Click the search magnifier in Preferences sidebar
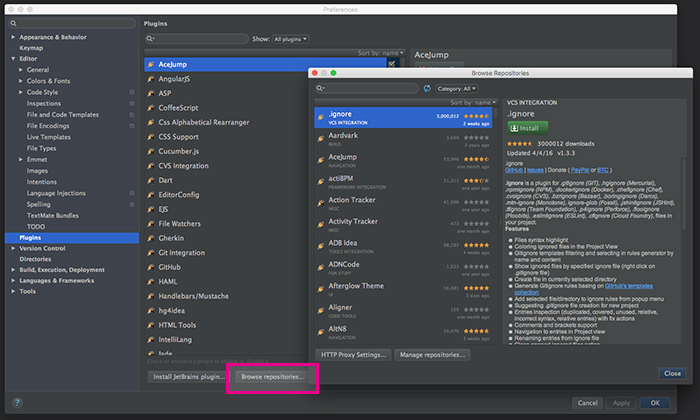Viewport: 700px width, 420px height. pos(13,23)
